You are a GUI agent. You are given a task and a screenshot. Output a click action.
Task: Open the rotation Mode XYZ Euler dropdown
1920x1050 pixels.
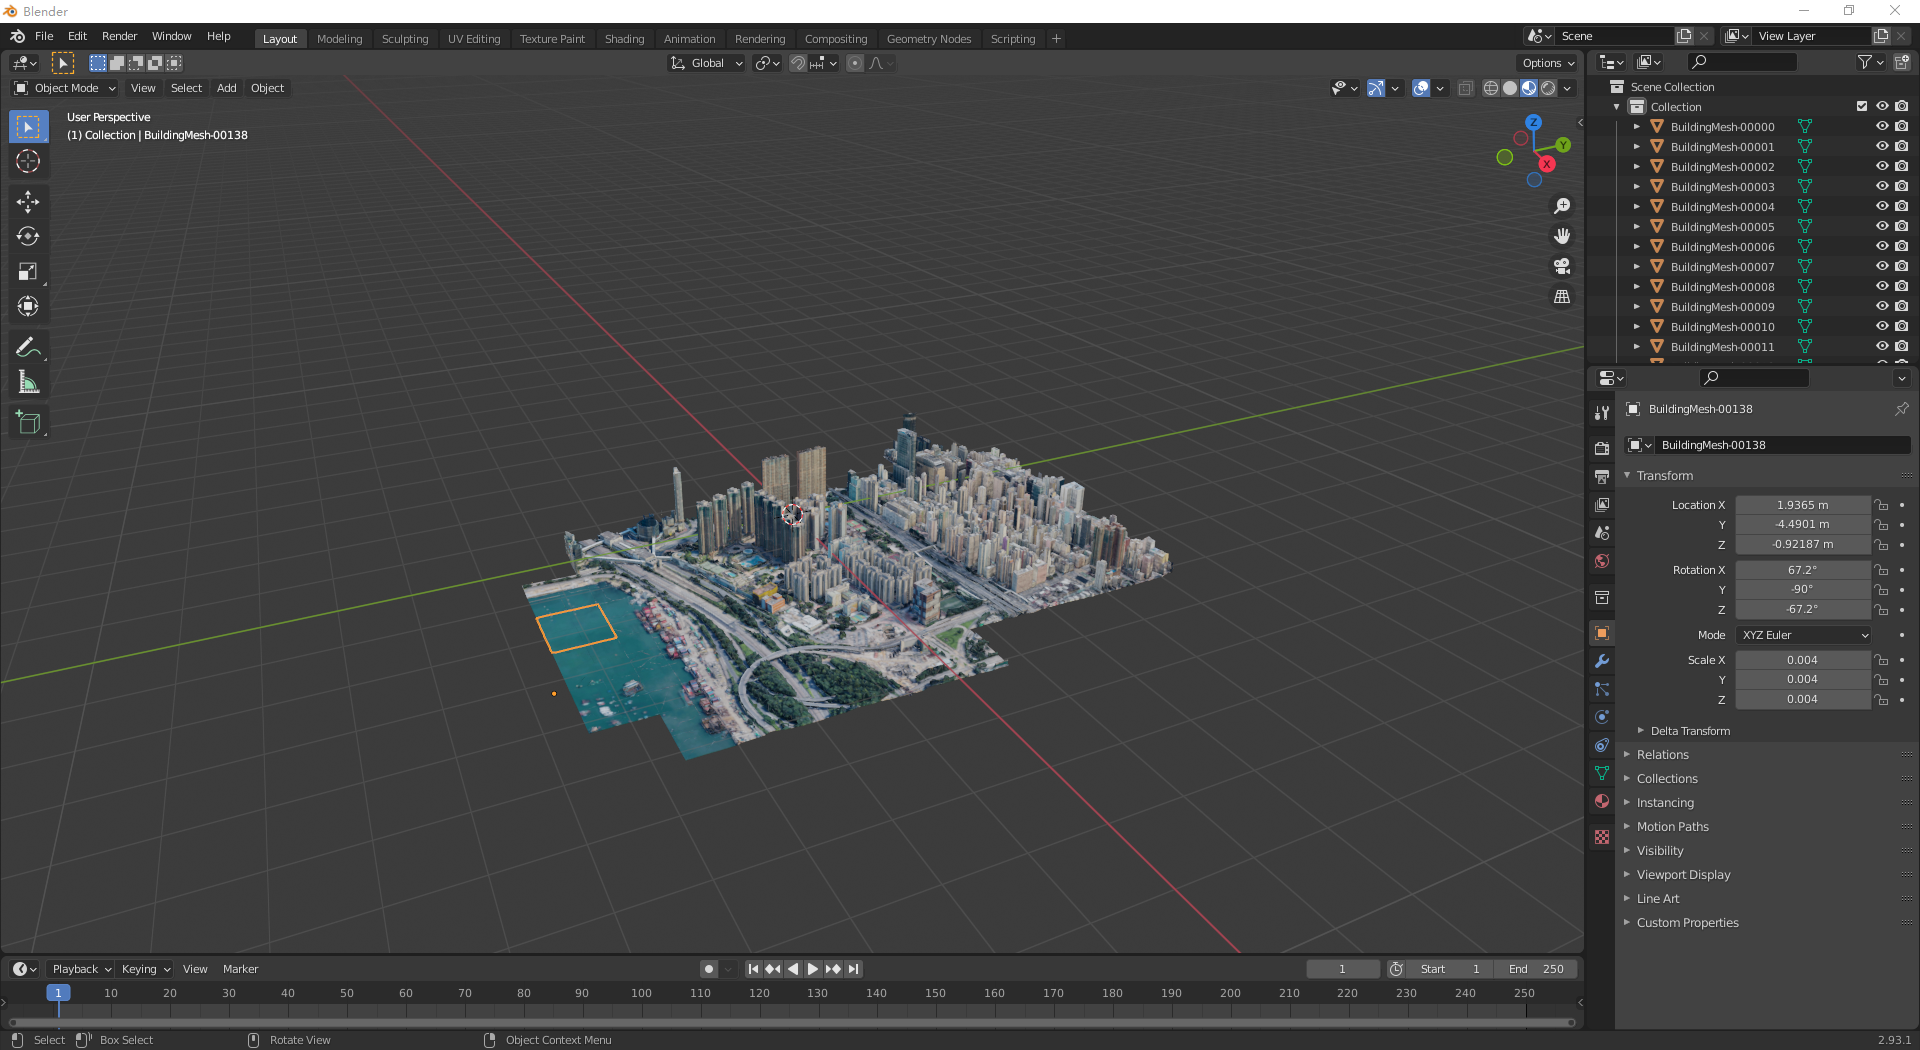coord(1803,635)
